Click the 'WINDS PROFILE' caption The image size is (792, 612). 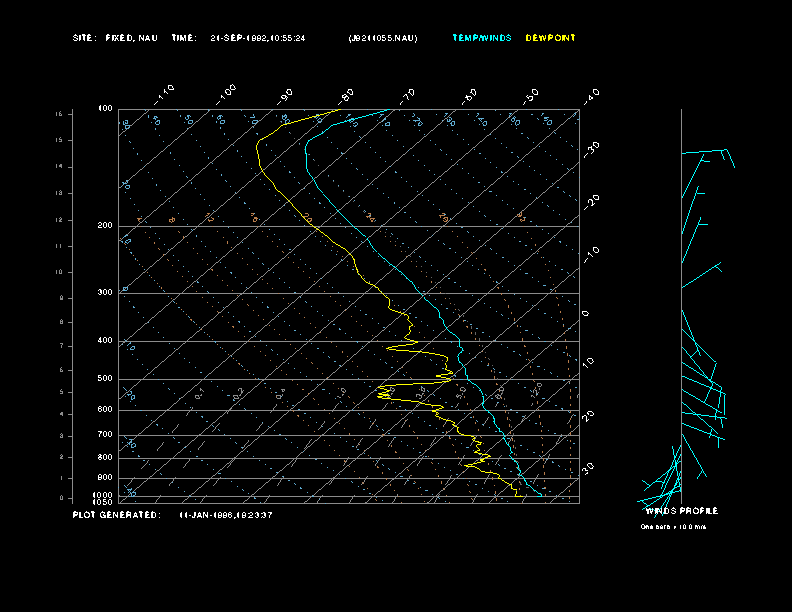pos(681,511)
